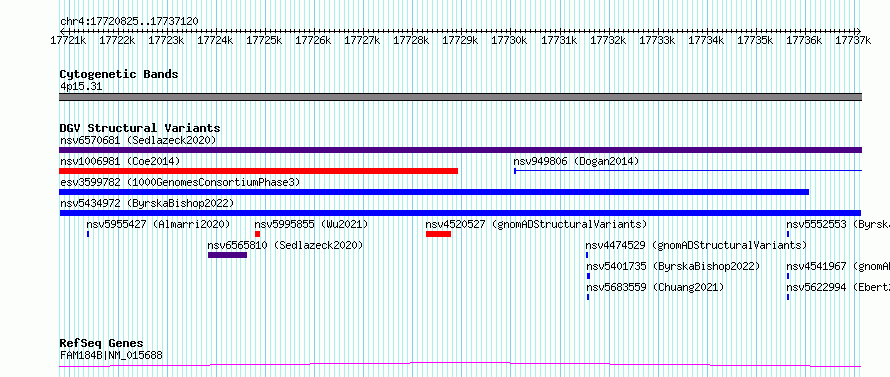This screenshot has height=377, width=890.
Task: Open esv3599782 (1000GenomesConsortiumPhase3) label
Action: 180,182
